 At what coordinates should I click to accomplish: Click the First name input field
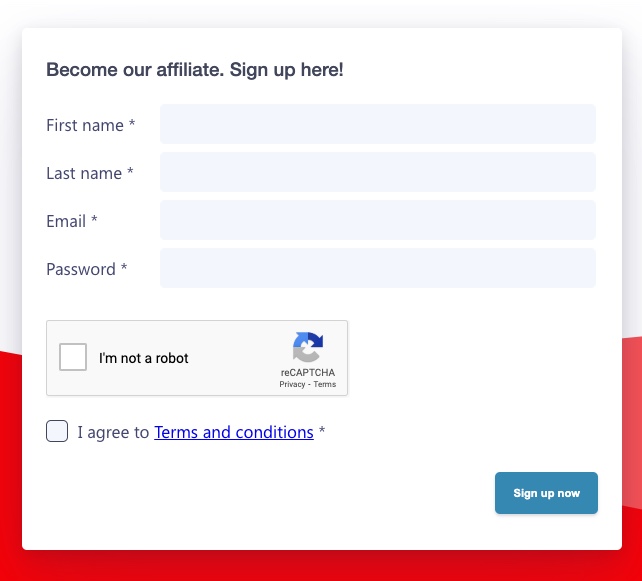point(377,124)
